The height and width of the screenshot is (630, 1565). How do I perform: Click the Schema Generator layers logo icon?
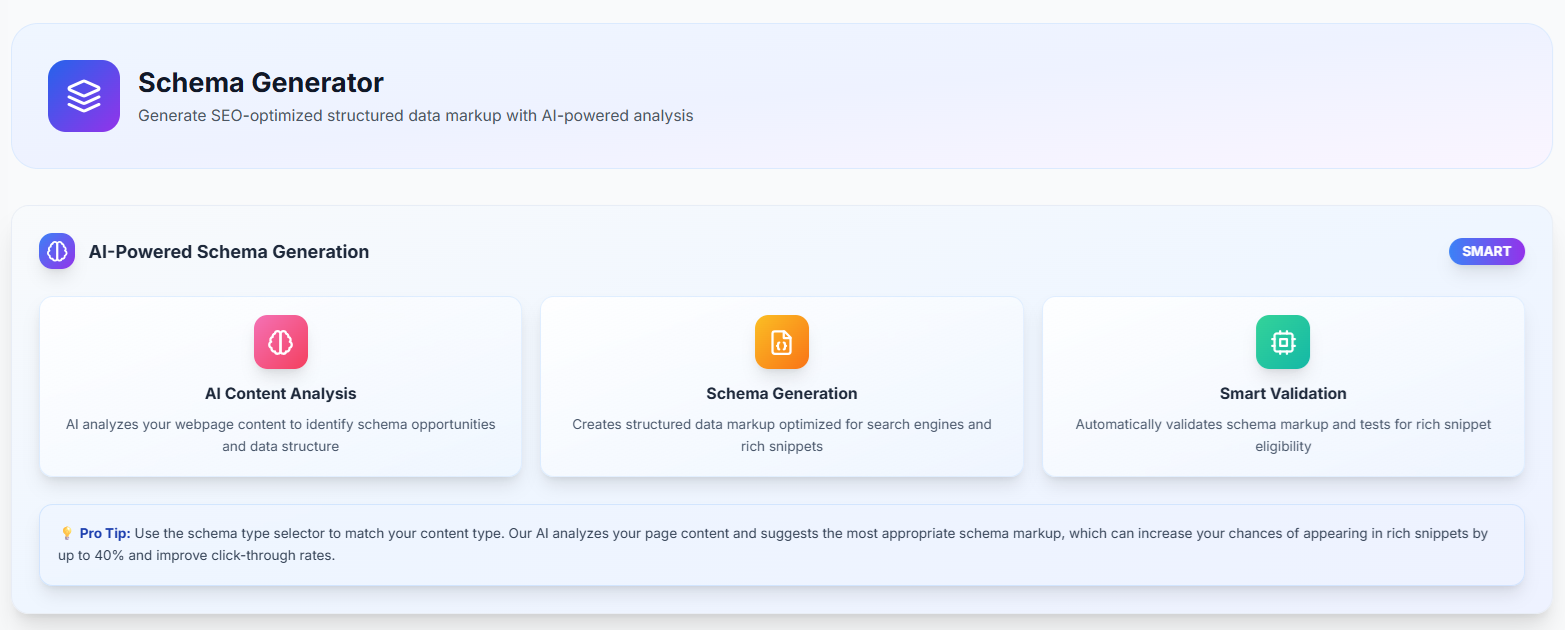[84, 96]
